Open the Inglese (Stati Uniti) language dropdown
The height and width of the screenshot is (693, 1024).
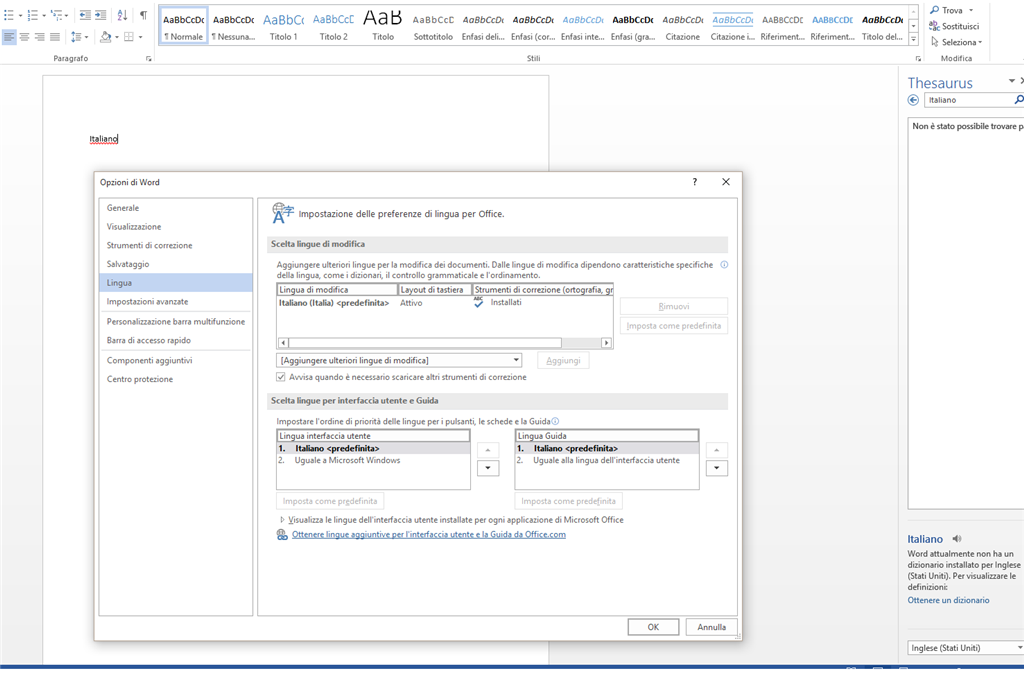[x=965, y=648]
